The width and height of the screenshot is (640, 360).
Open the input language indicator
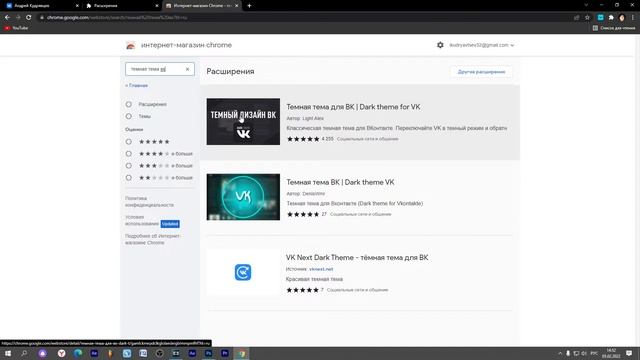pos(594,353)
